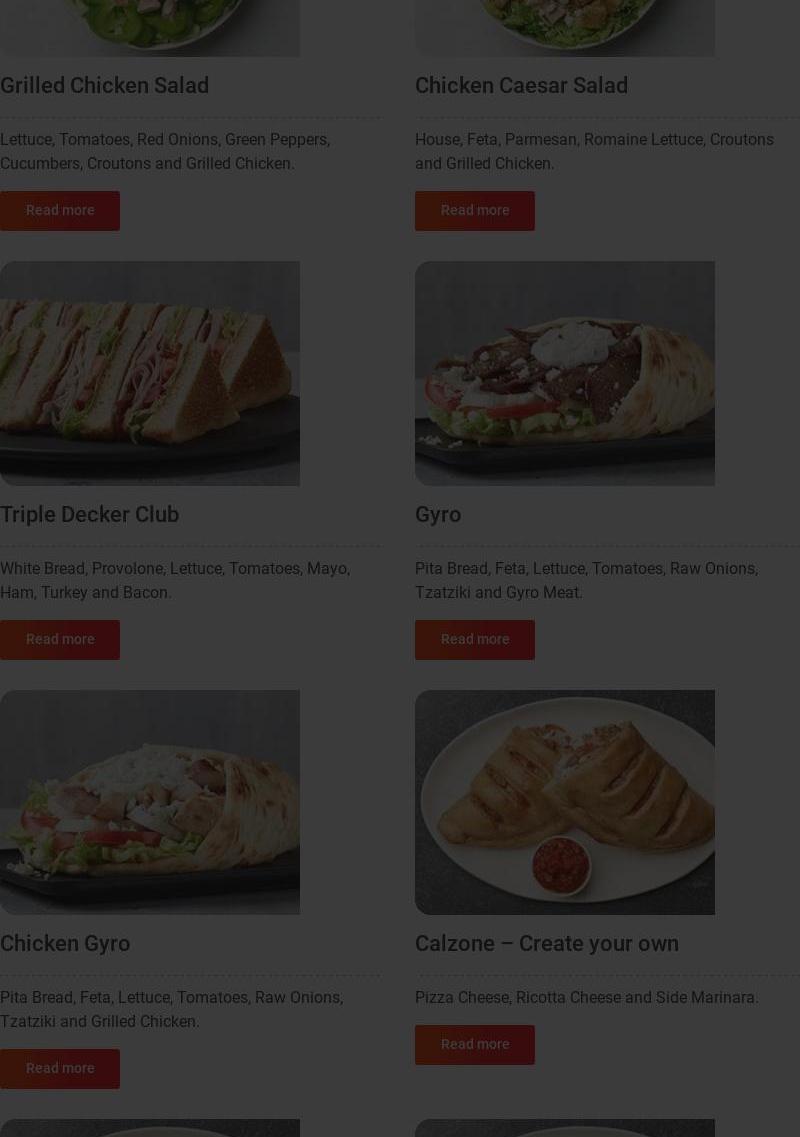Screen dimensions: 800x1137
Task: Click Read more under Chicken Caesar Salad
Action: click(474, 210)
